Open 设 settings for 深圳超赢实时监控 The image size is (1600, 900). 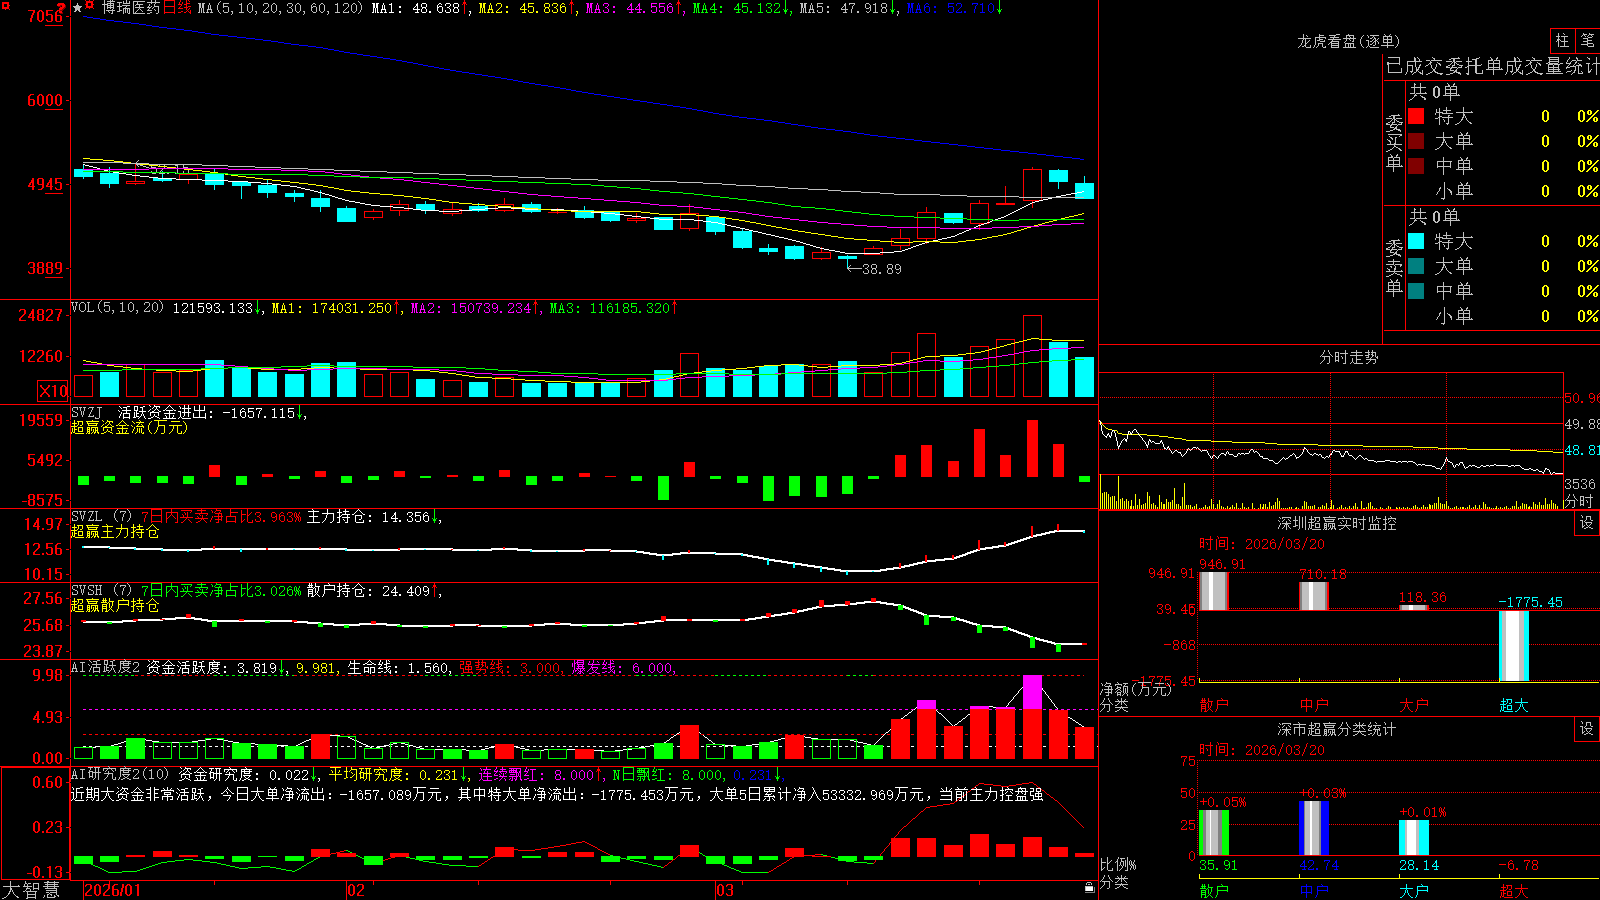pyautogui.click(x=1587, y=523)
